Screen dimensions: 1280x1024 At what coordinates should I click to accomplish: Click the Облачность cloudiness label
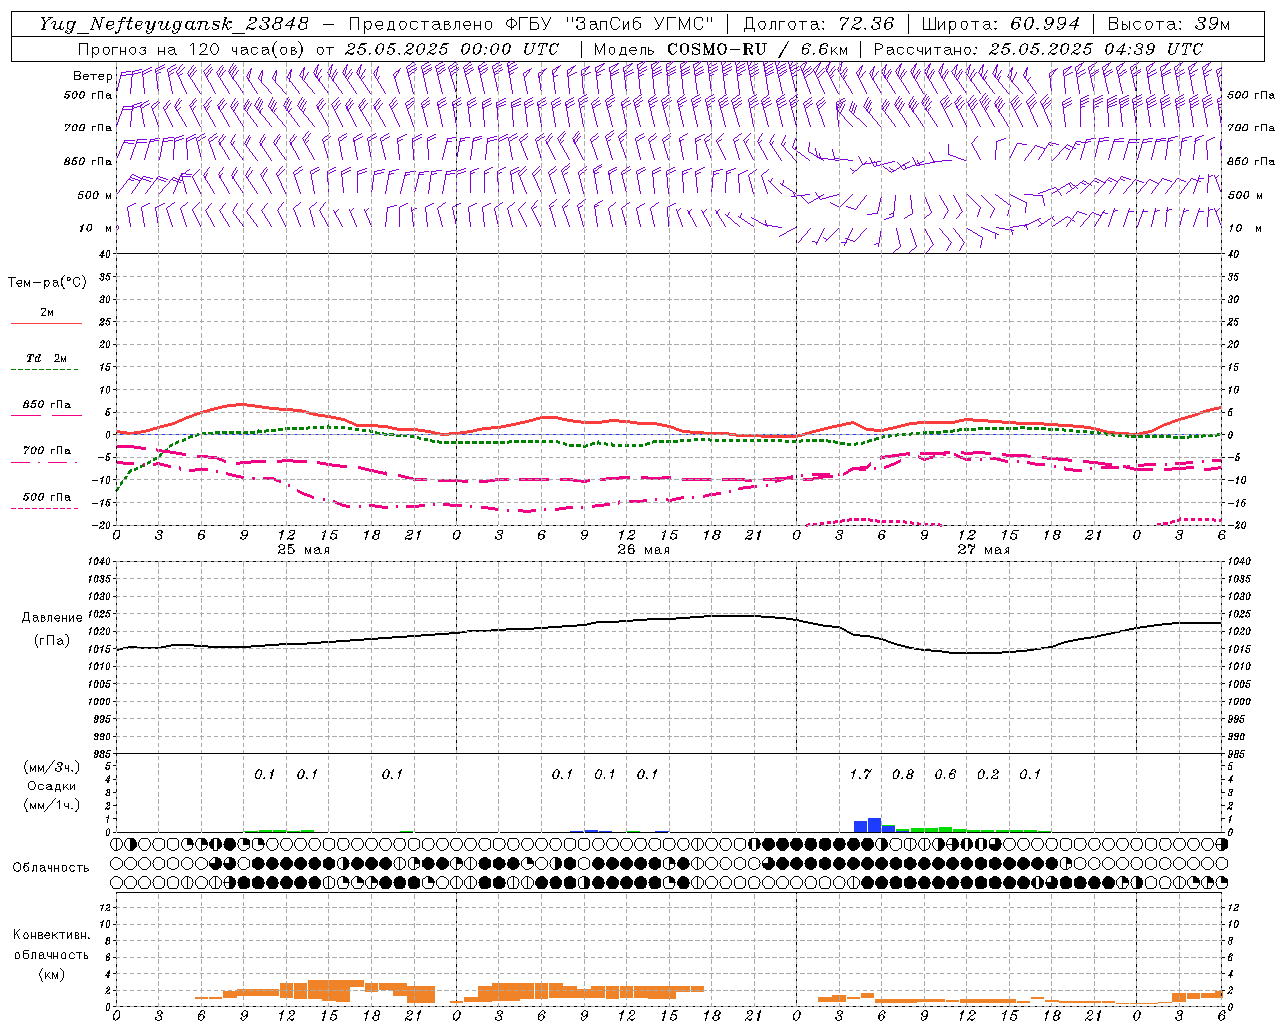51,868
